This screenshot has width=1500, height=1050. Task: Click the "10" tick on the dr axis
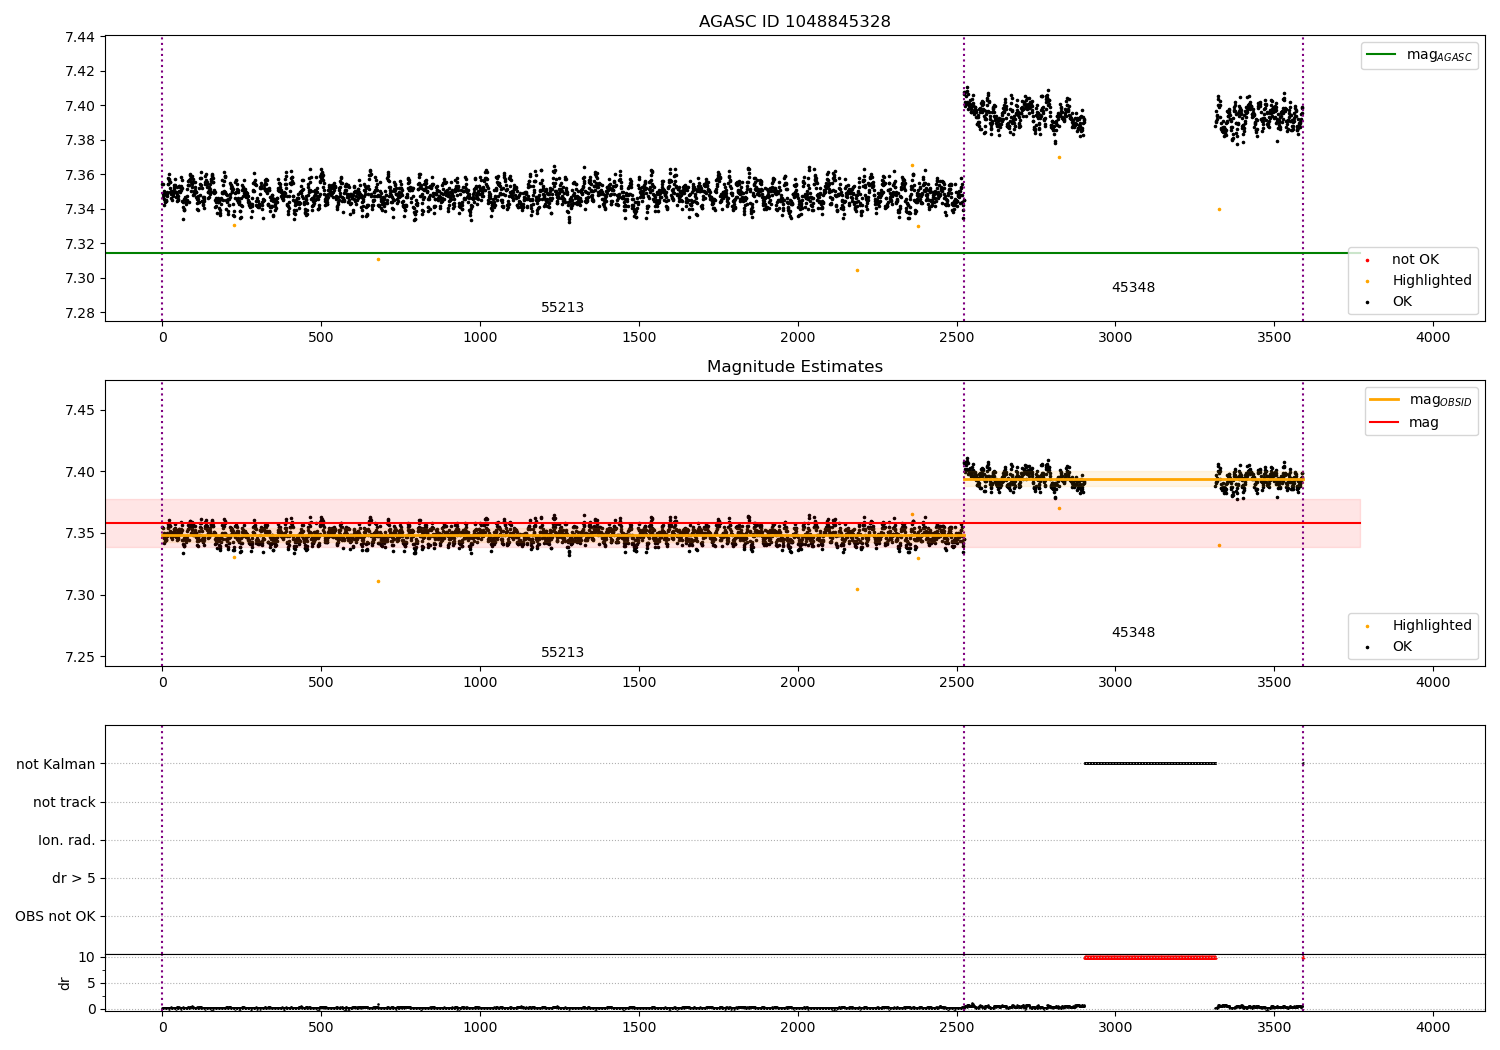pyautogui.click(x=87, y=957)
